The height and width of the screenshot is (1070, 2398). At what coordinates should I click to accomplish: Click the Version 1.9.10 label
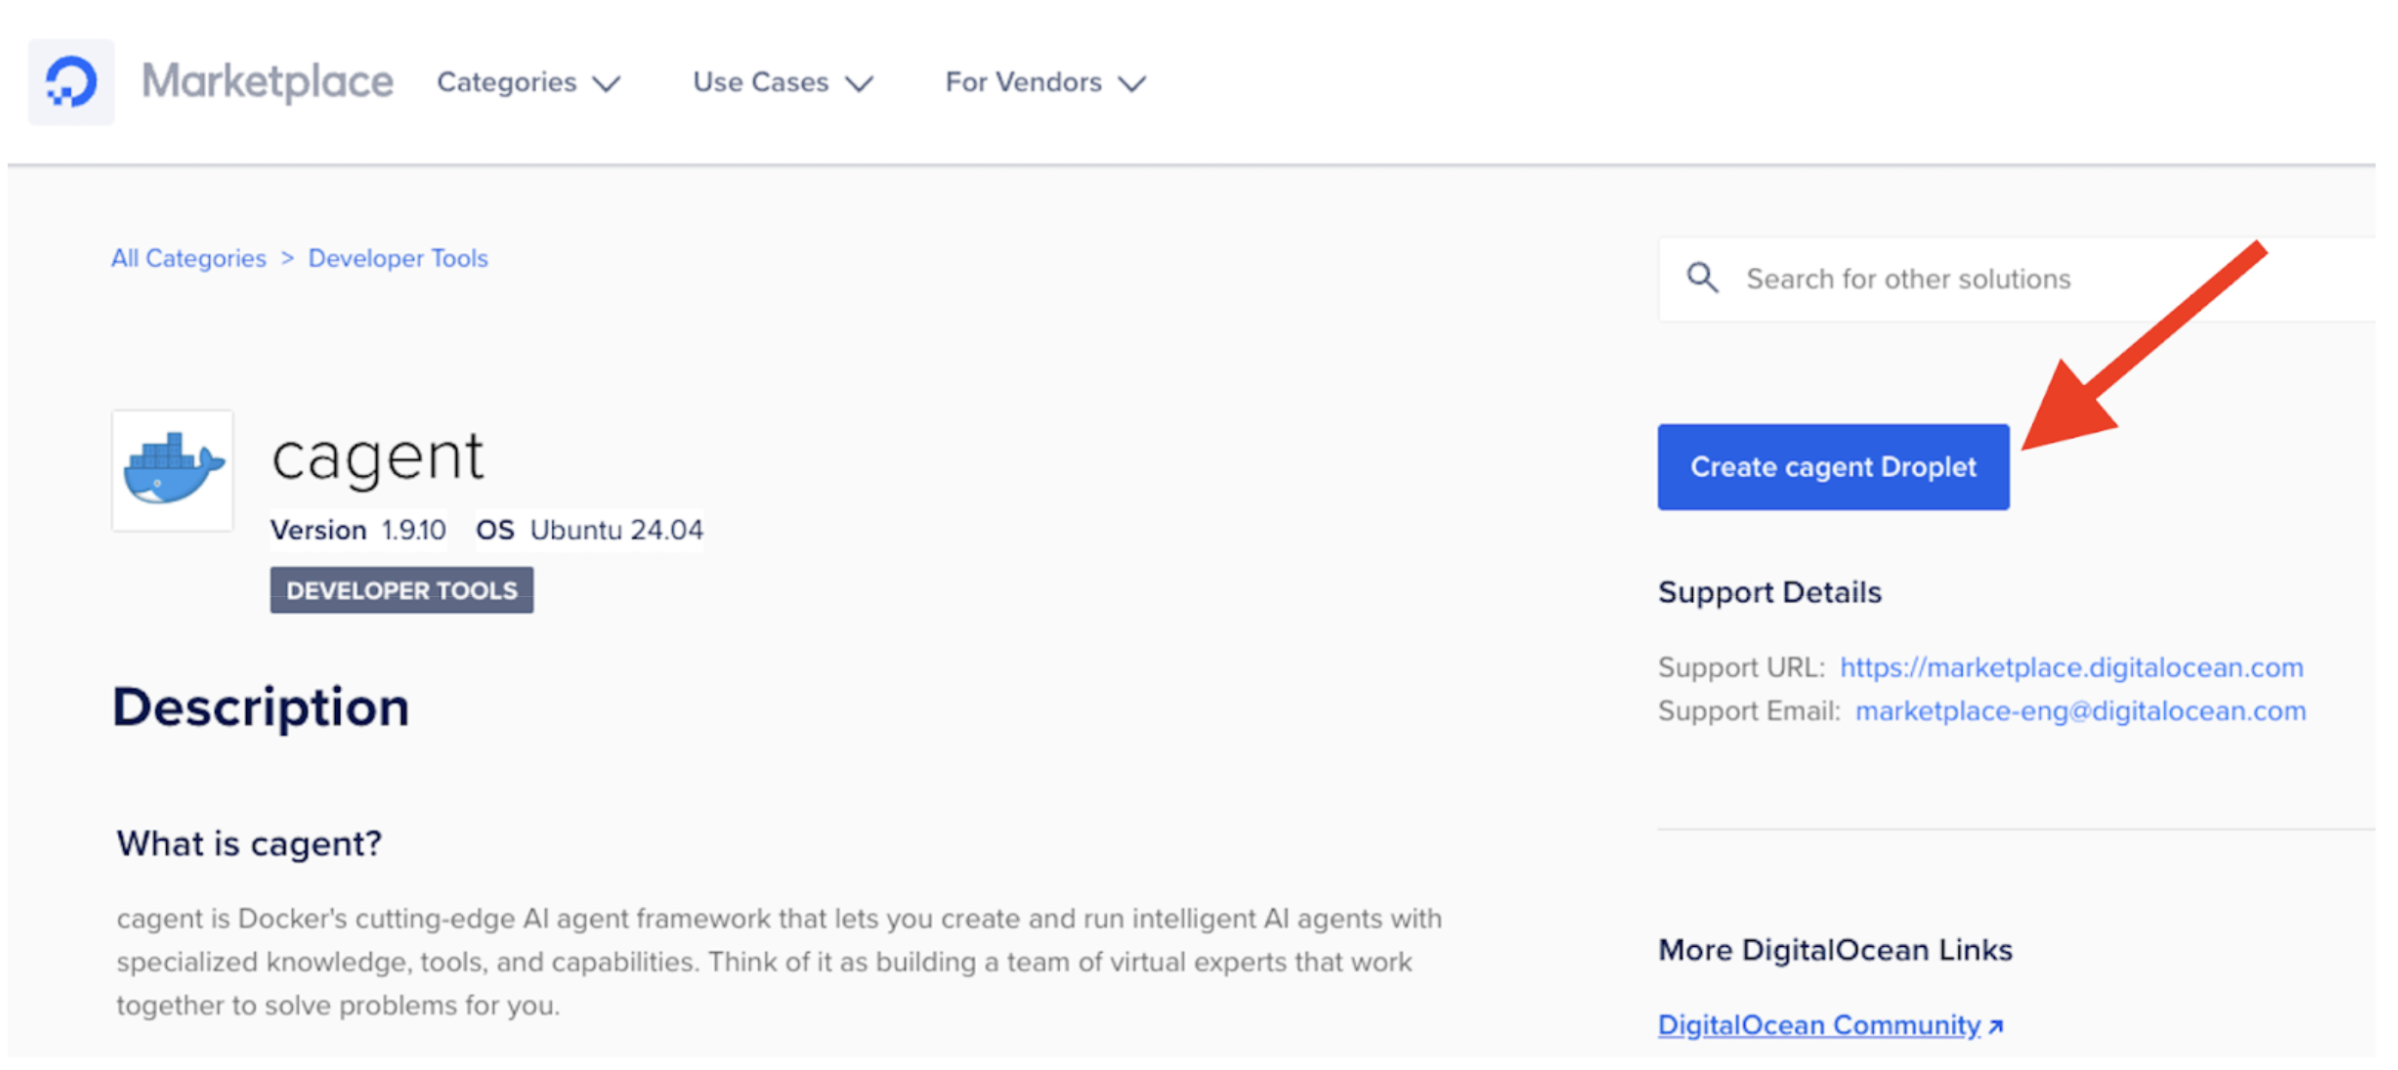358,530
